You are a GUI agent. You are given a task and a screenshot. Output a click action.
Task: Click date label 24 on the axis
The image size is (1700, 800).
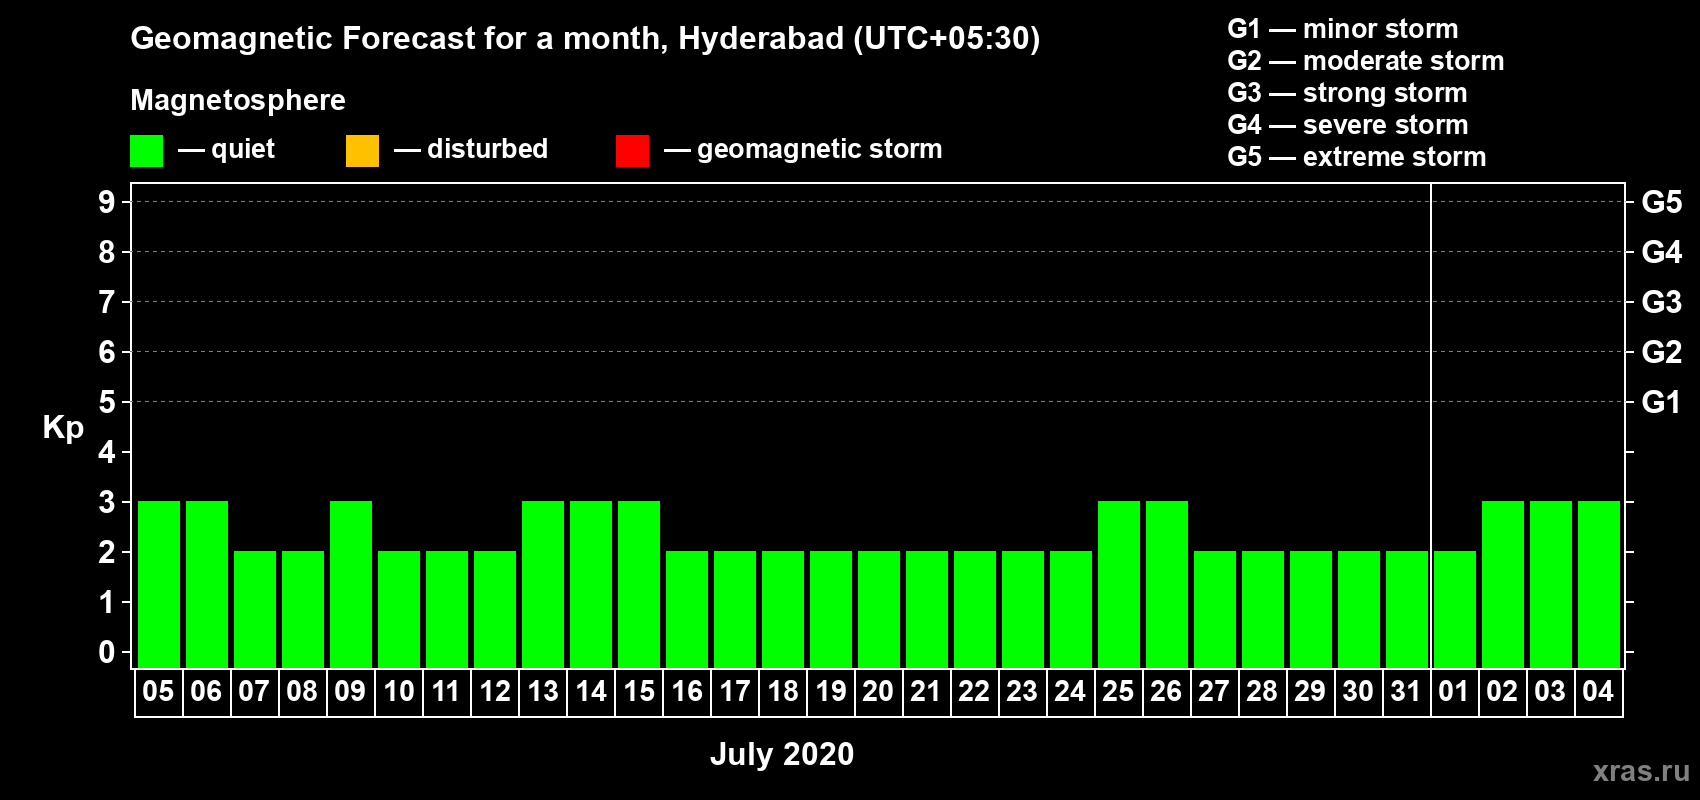click(x=1070, y=692)
